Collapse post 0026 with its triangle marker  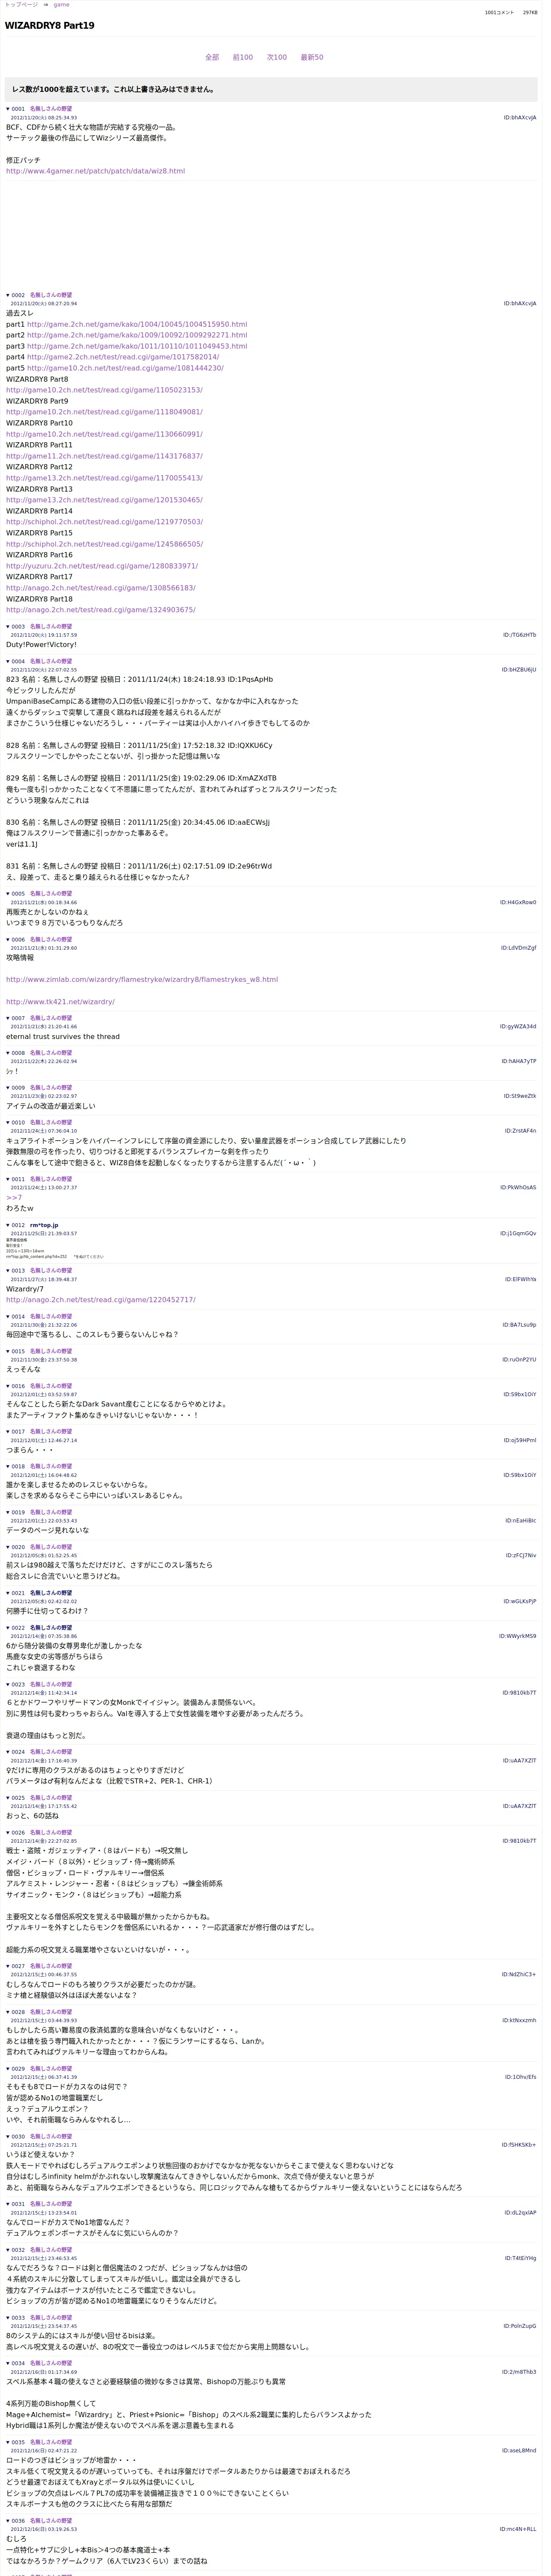(8, 1832)
